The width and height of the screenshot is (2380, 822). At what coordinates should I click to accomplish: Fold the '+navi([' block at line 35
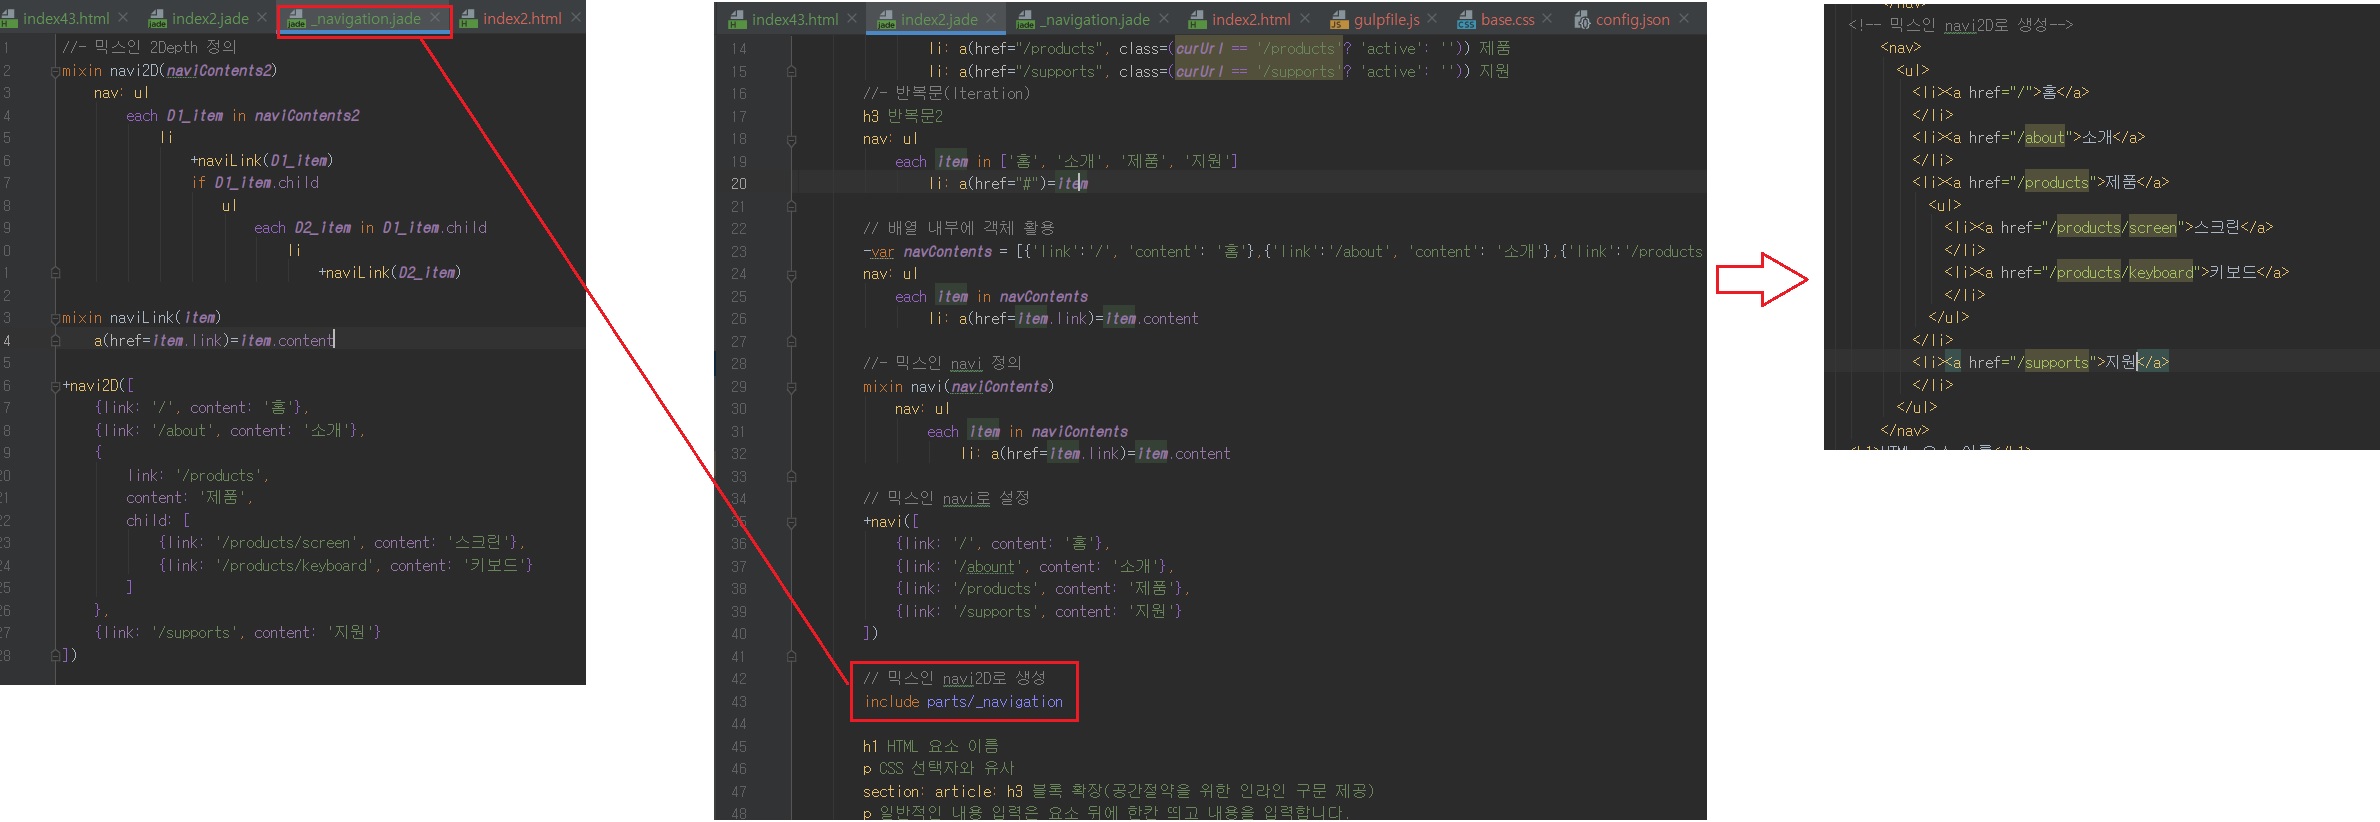point(791,522)
